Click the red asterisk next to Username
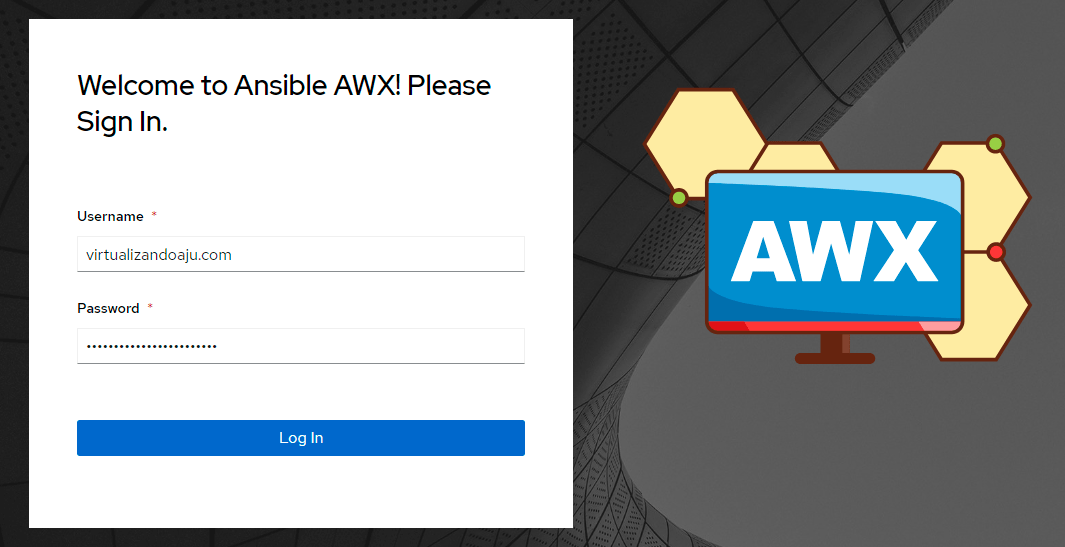 154,216
